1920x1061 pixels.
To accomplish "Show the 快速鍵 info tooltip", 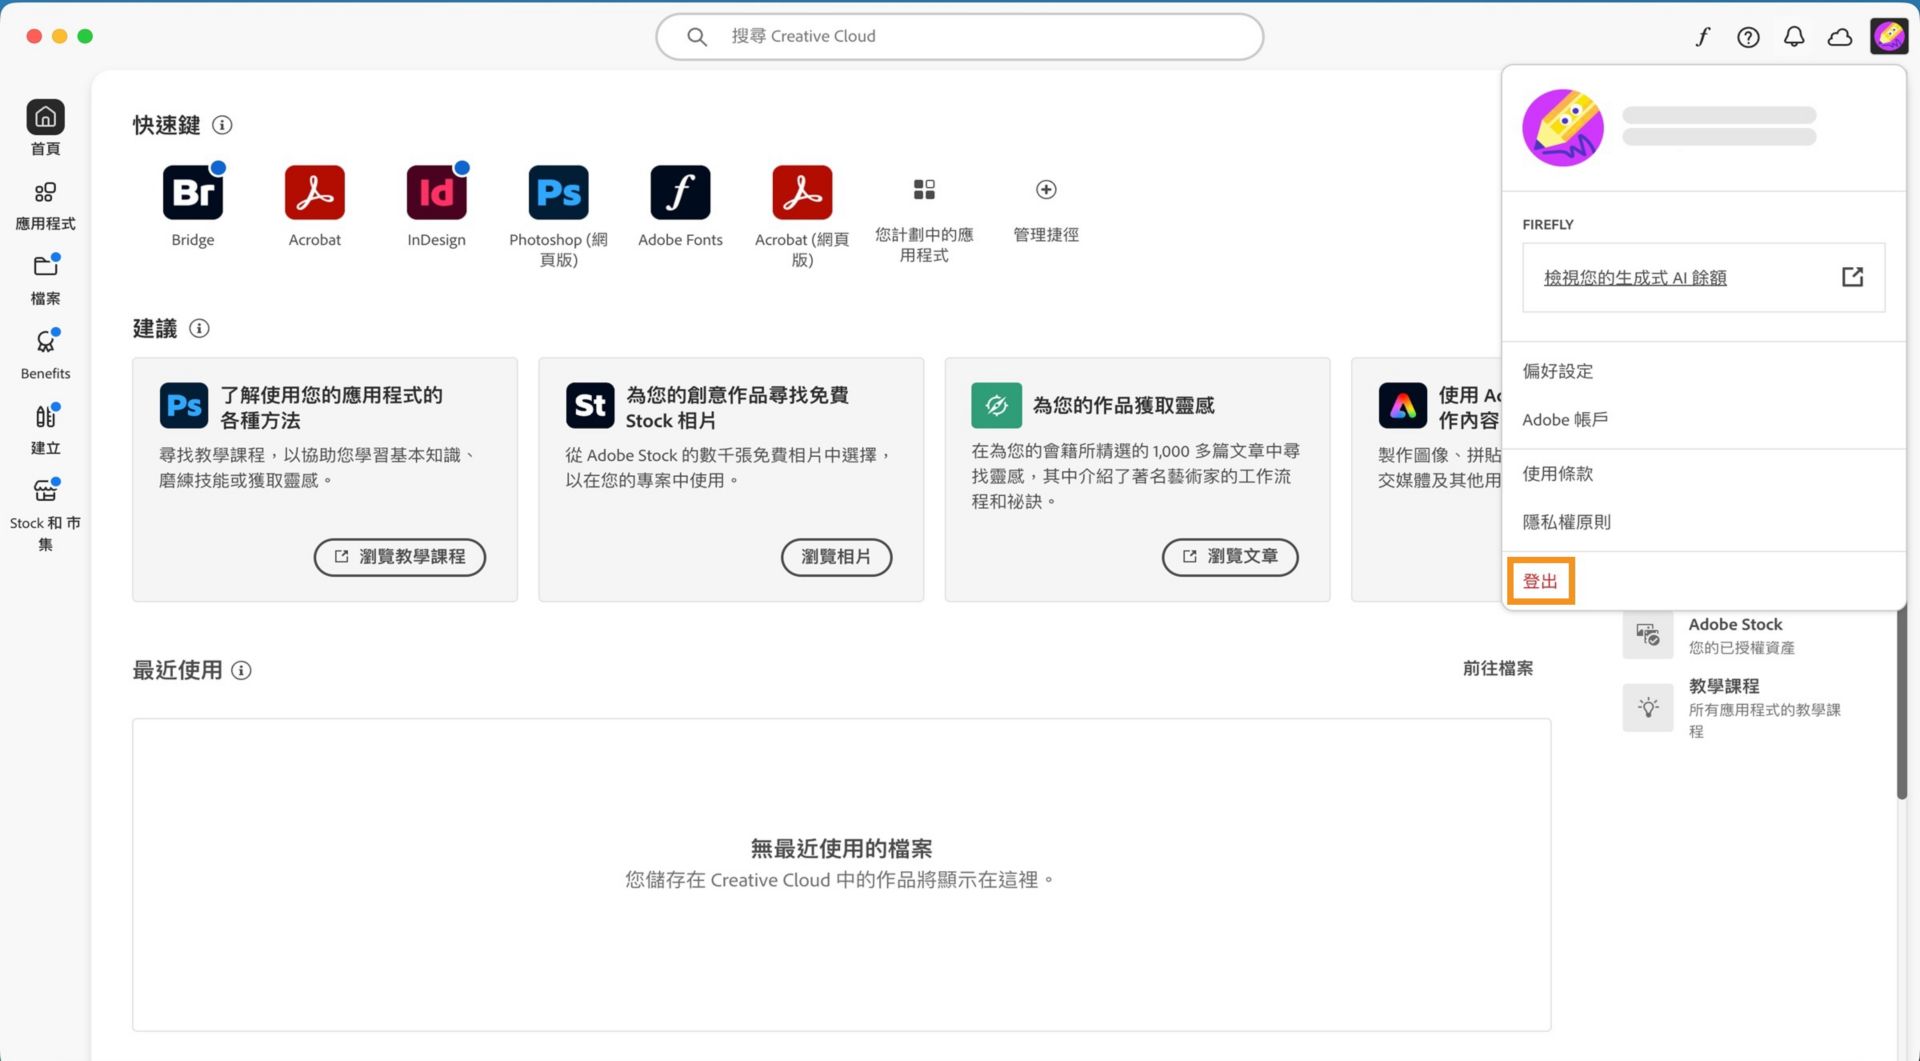I will [223, 125].
